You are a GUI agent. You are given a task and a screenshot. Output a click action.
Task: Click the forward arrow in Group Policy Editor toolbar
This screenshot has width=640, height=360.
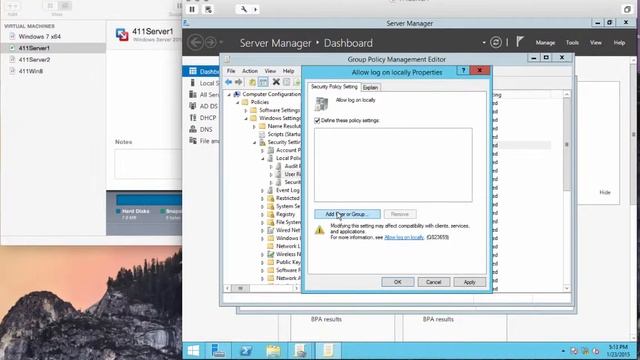tap(239, 82)
